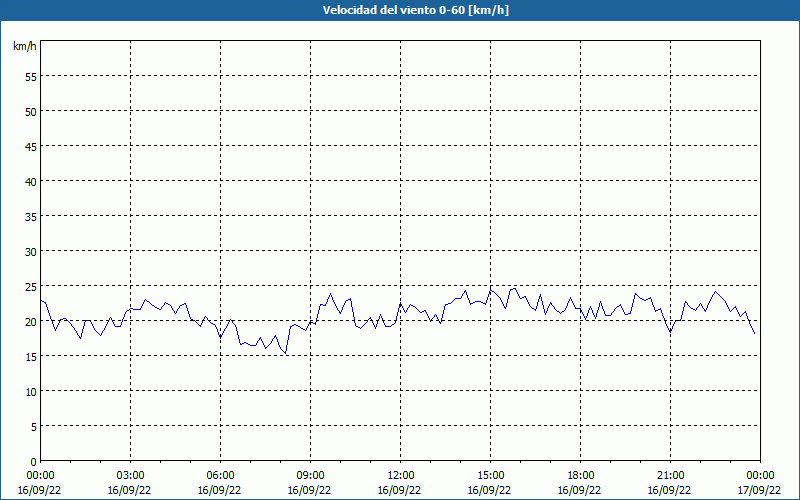Click the y-axis value 40

pyautogui.click(x=31, y=182)
